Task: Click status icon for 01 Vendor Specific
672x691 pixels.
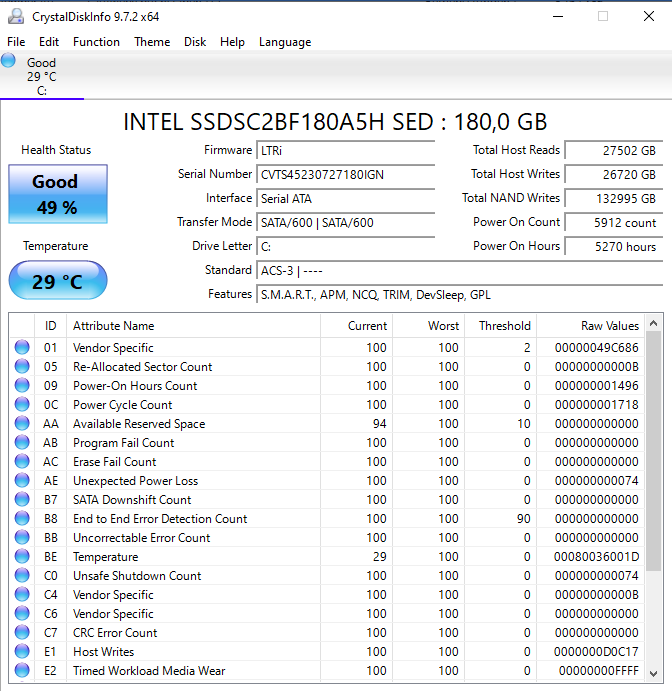Action: [22, 347]
